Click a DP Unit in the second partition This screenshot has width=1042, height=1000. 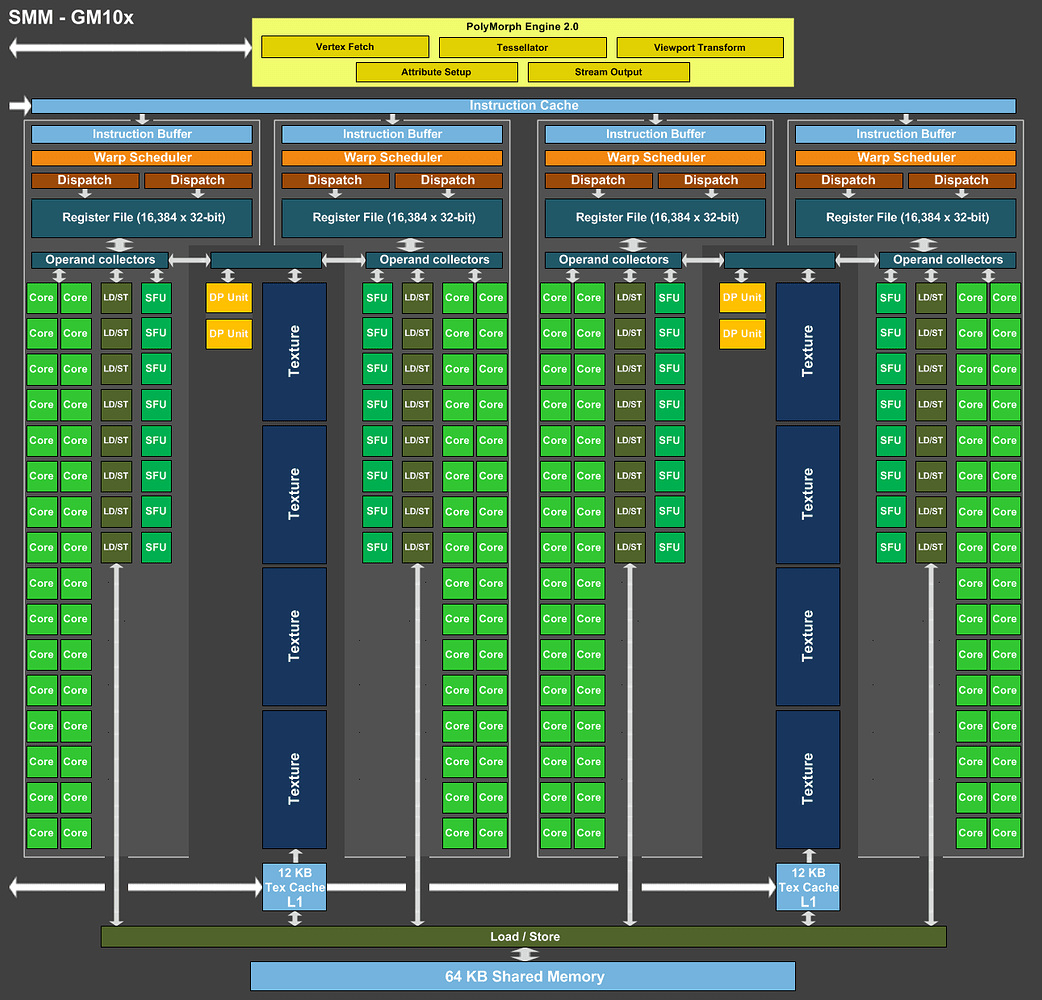click(x=229, y=297)
